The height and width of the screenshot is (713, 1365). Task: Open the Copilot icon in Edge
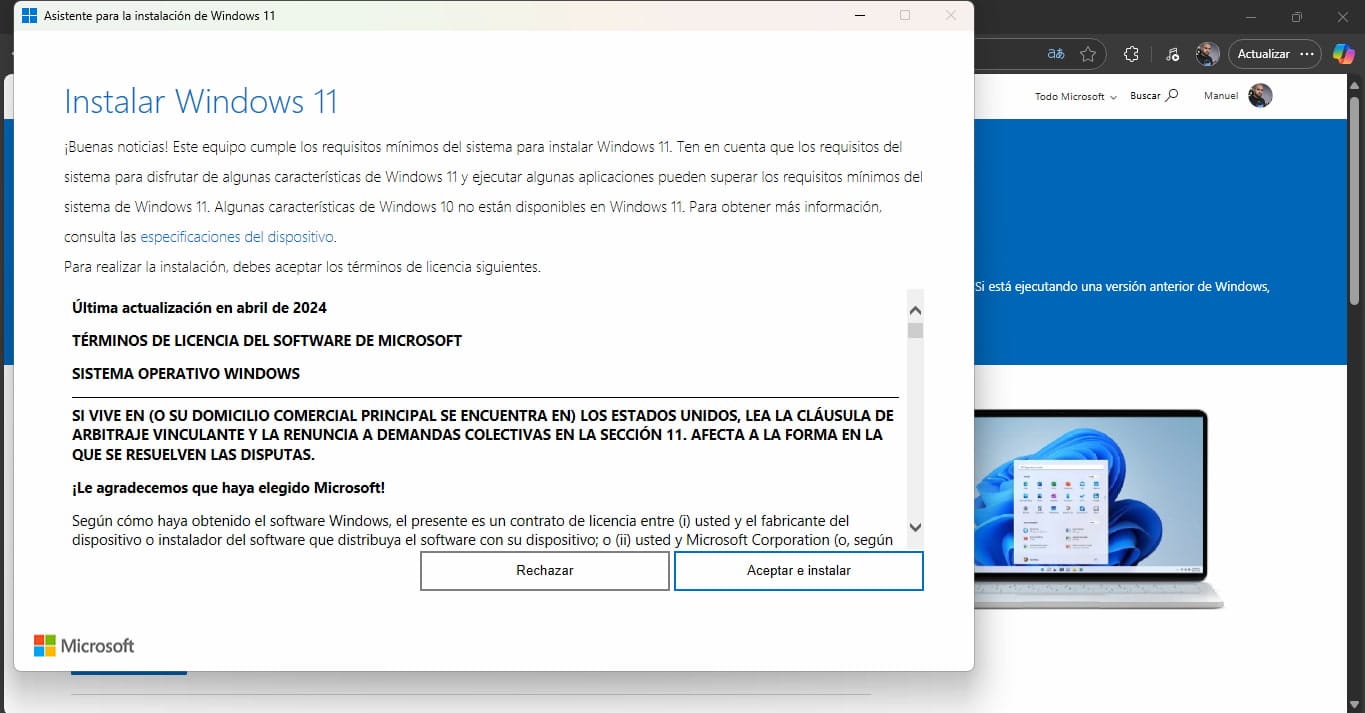tap(1342, 54)
